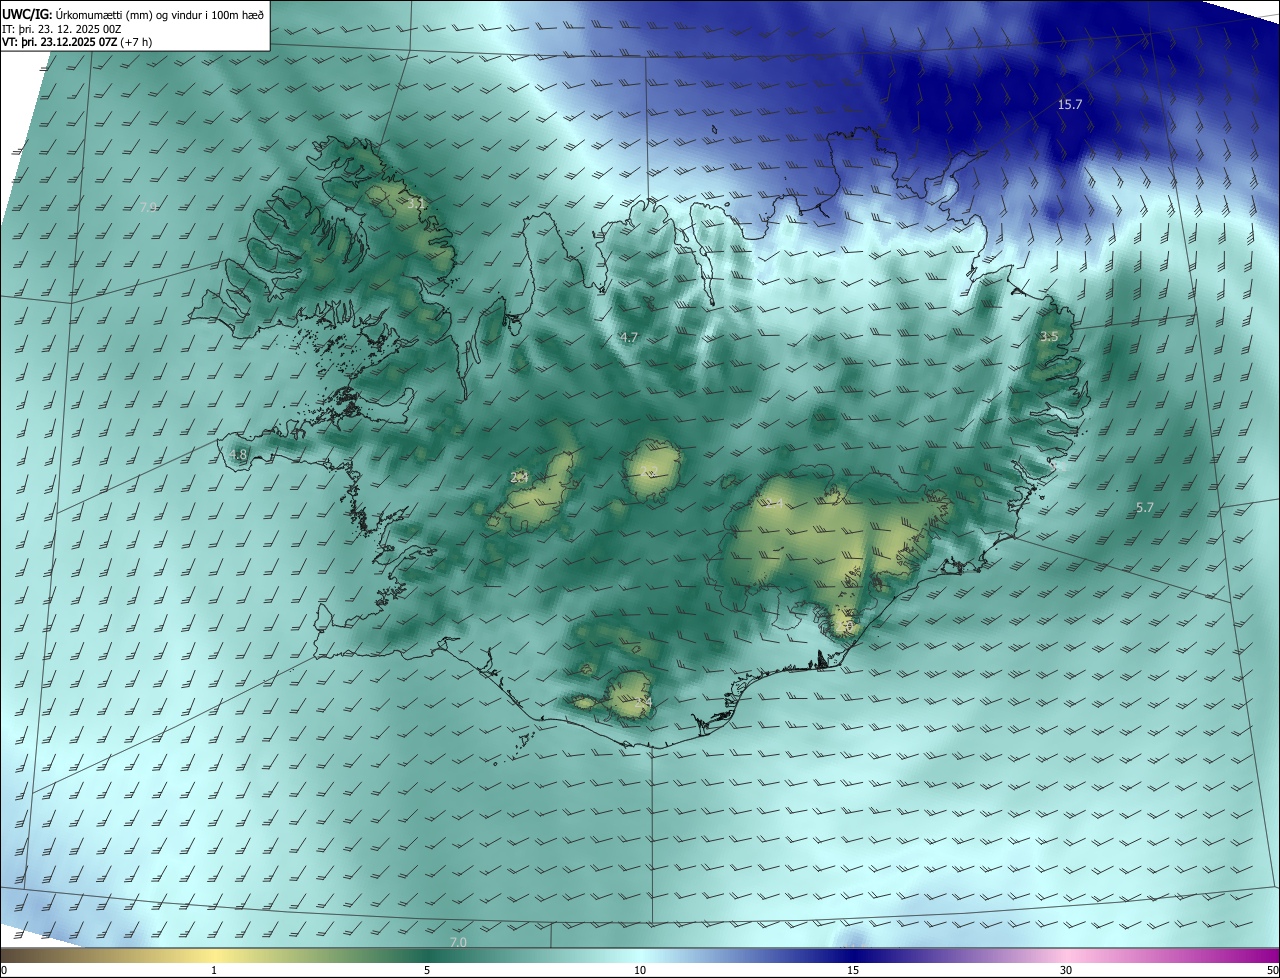Click the 3.5 value label in east Iceland
This screenshot has height=978, width=1280.
(1048, 337)
